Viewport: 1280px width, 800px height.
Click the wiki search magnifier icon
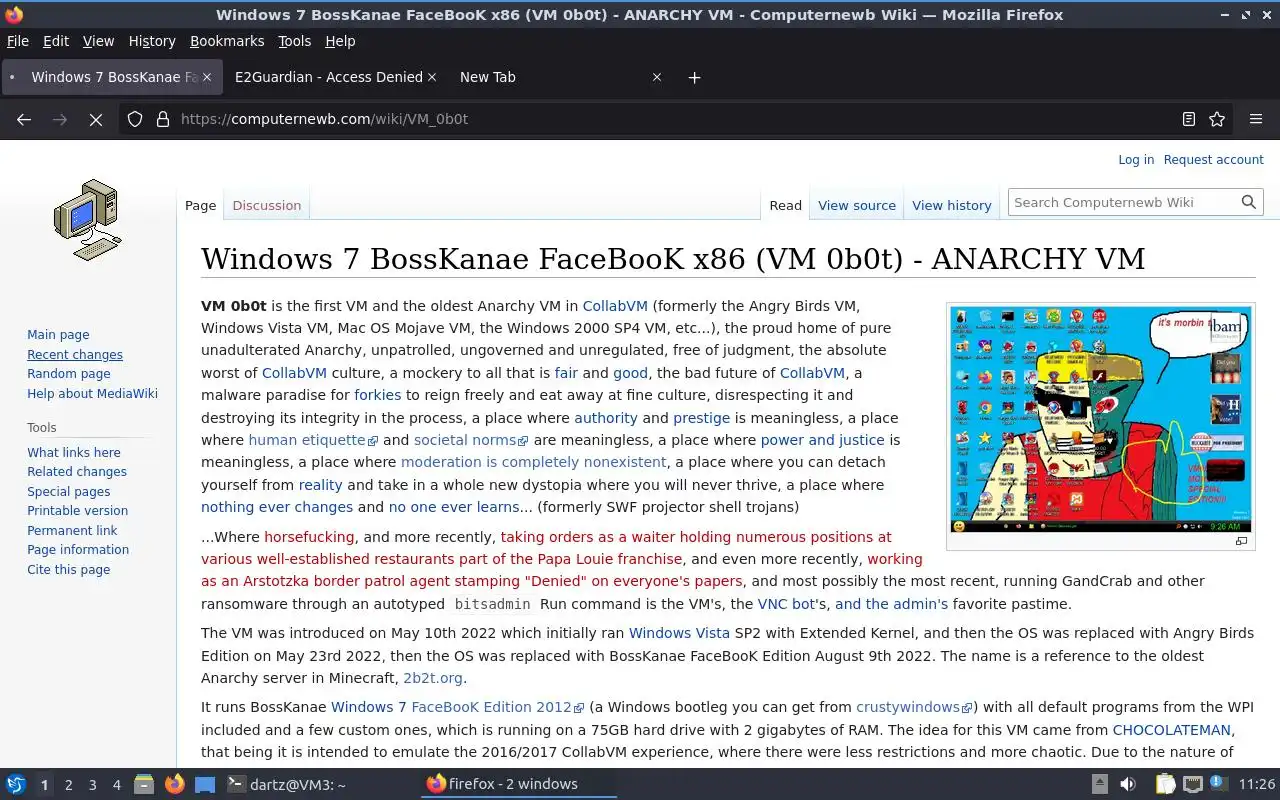click(x=1249, y=202)
